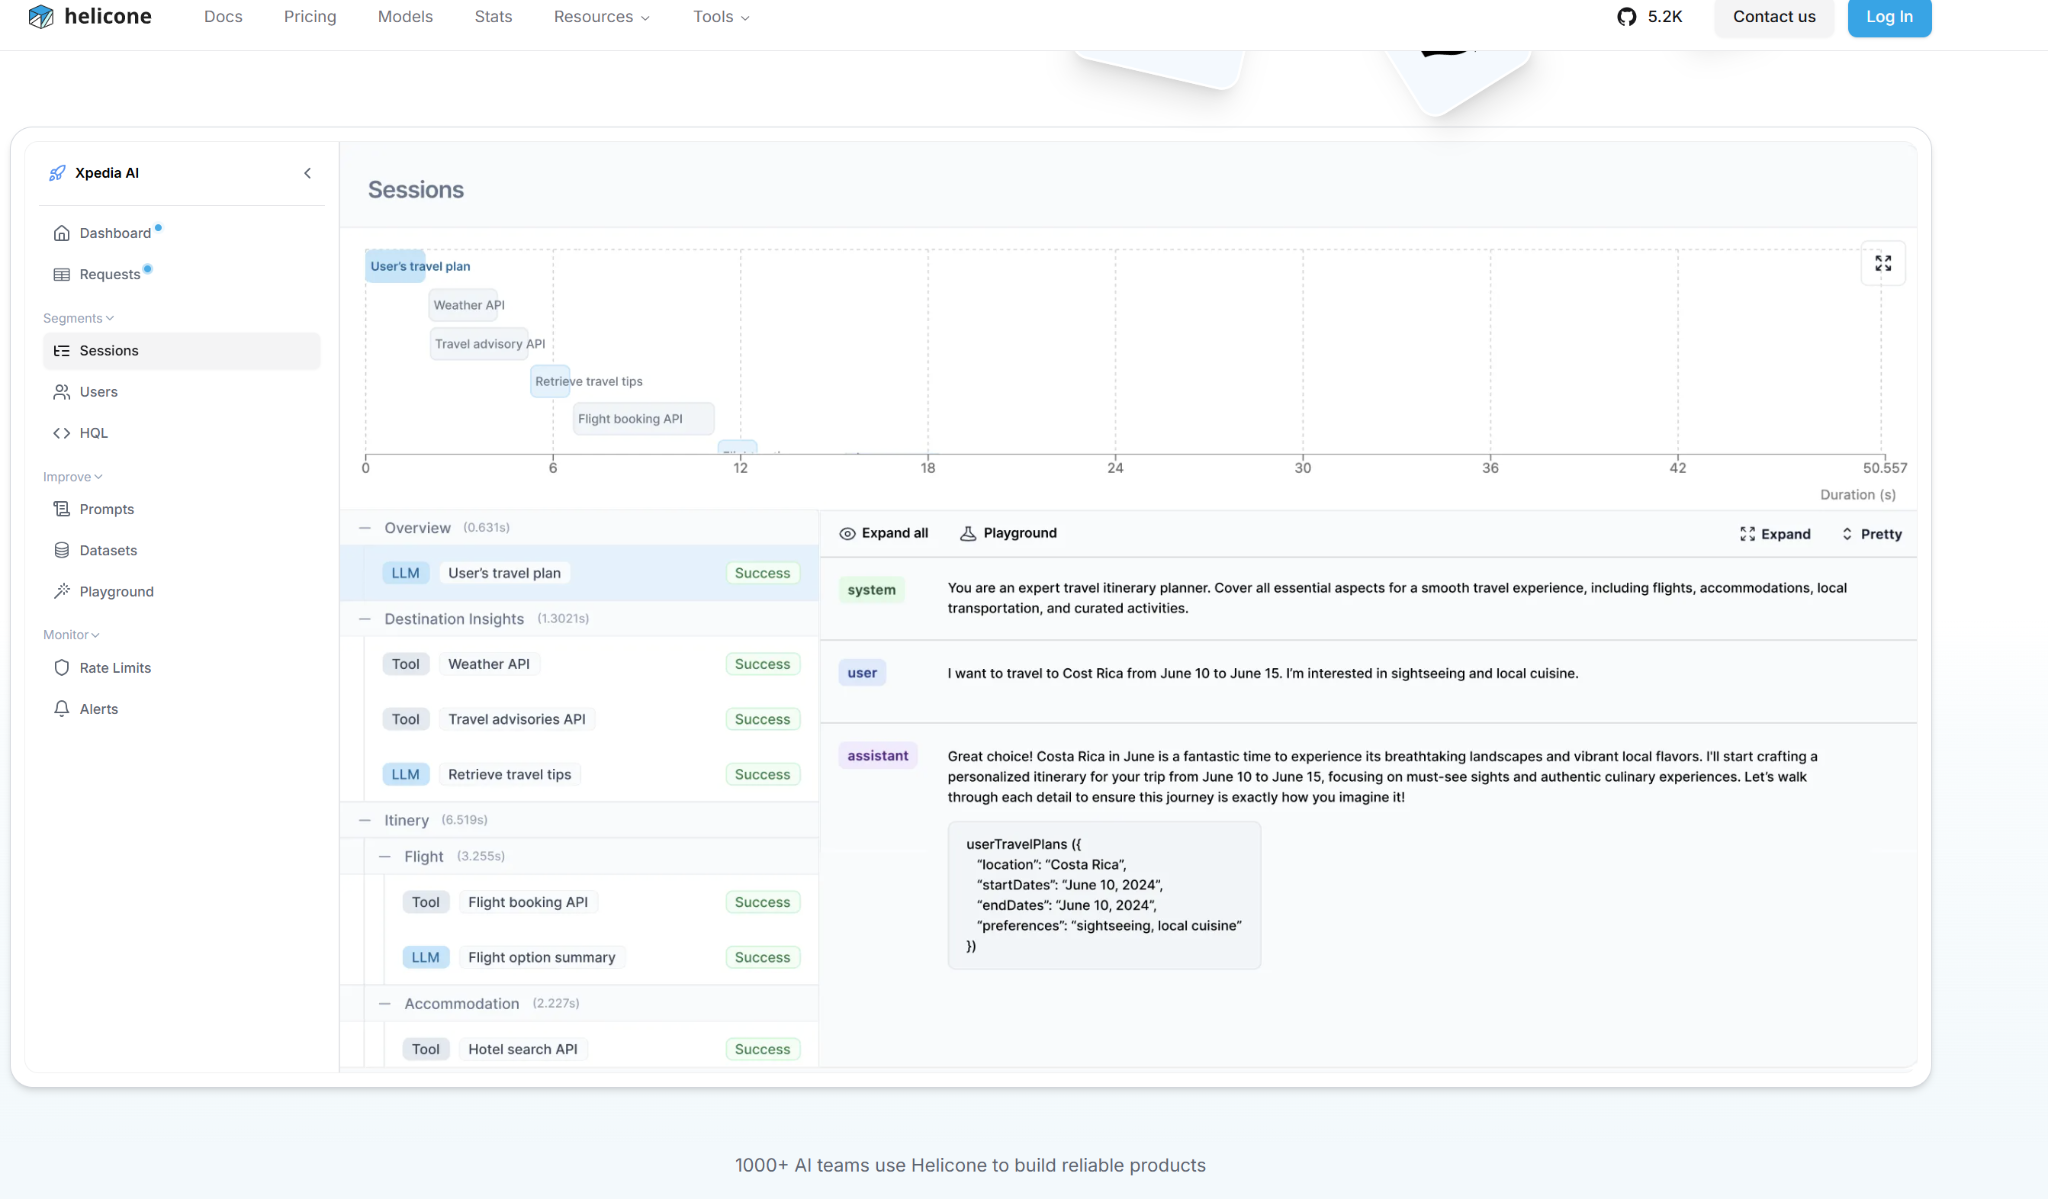Click the Helicone logo icon
The image size is (2048, 1199).
click(x=41, y=16)
